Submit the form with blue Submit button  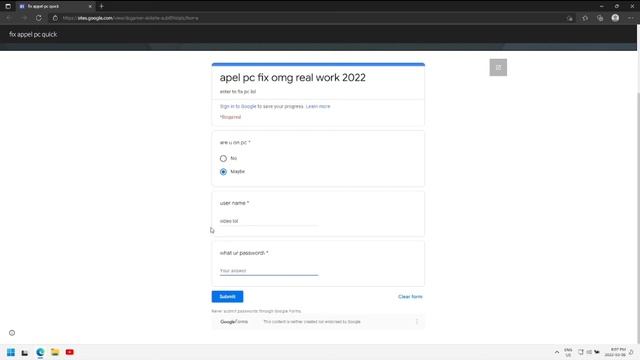(x=227, y=297)
